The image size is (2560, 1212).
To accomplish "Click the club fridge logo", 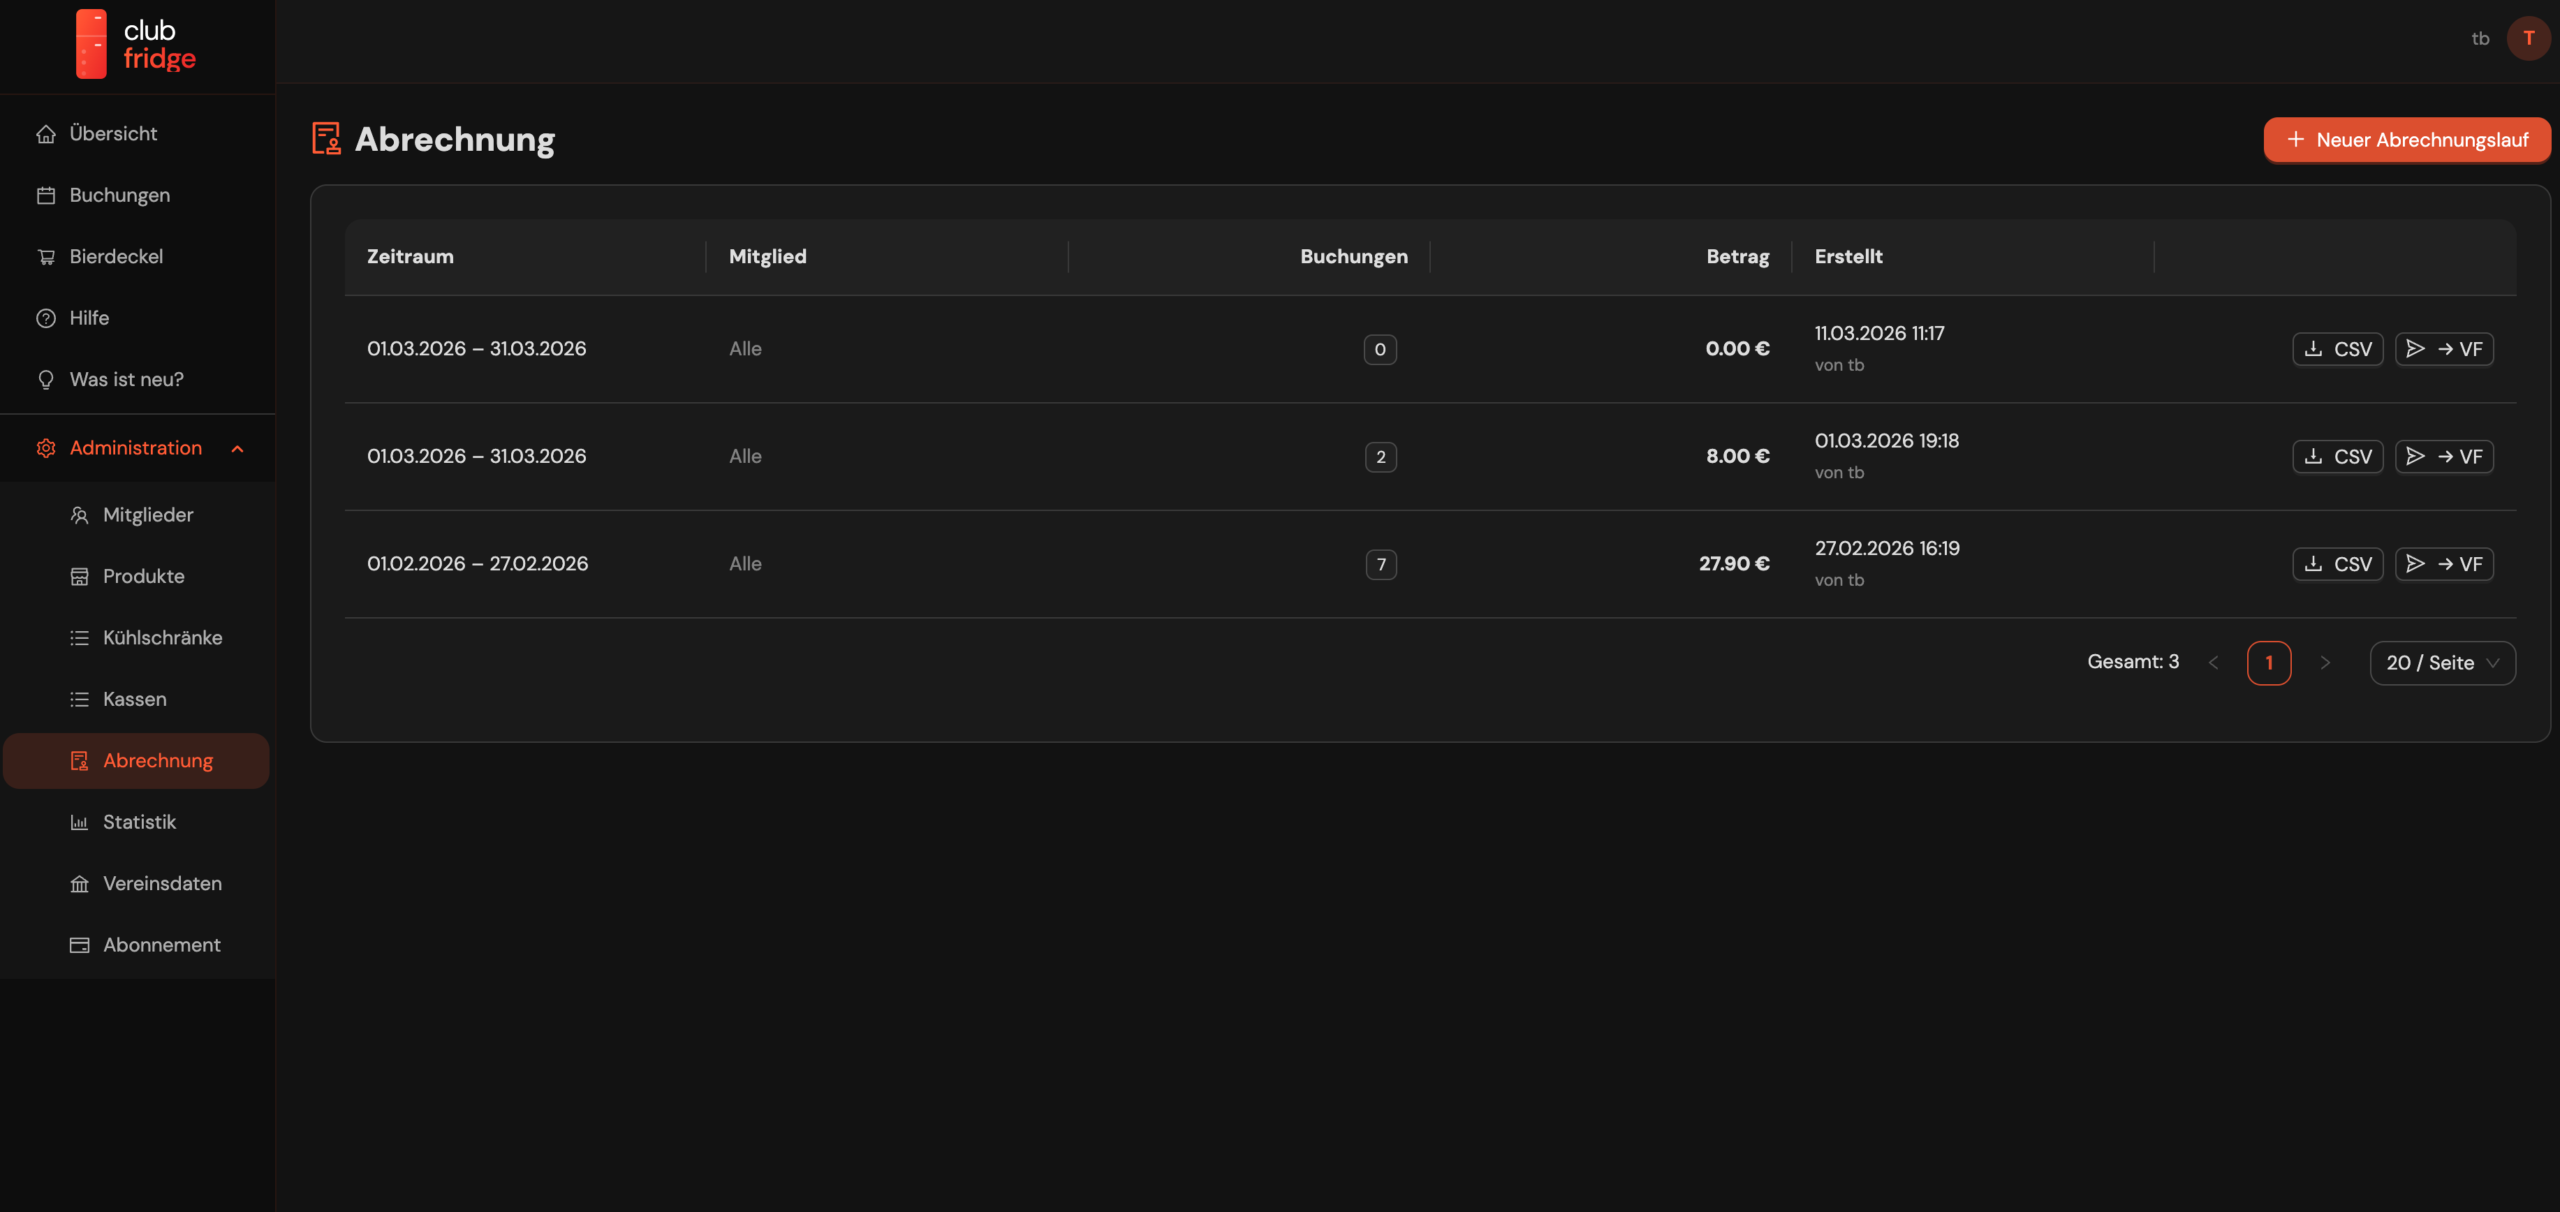I will [x=136, y=44].
